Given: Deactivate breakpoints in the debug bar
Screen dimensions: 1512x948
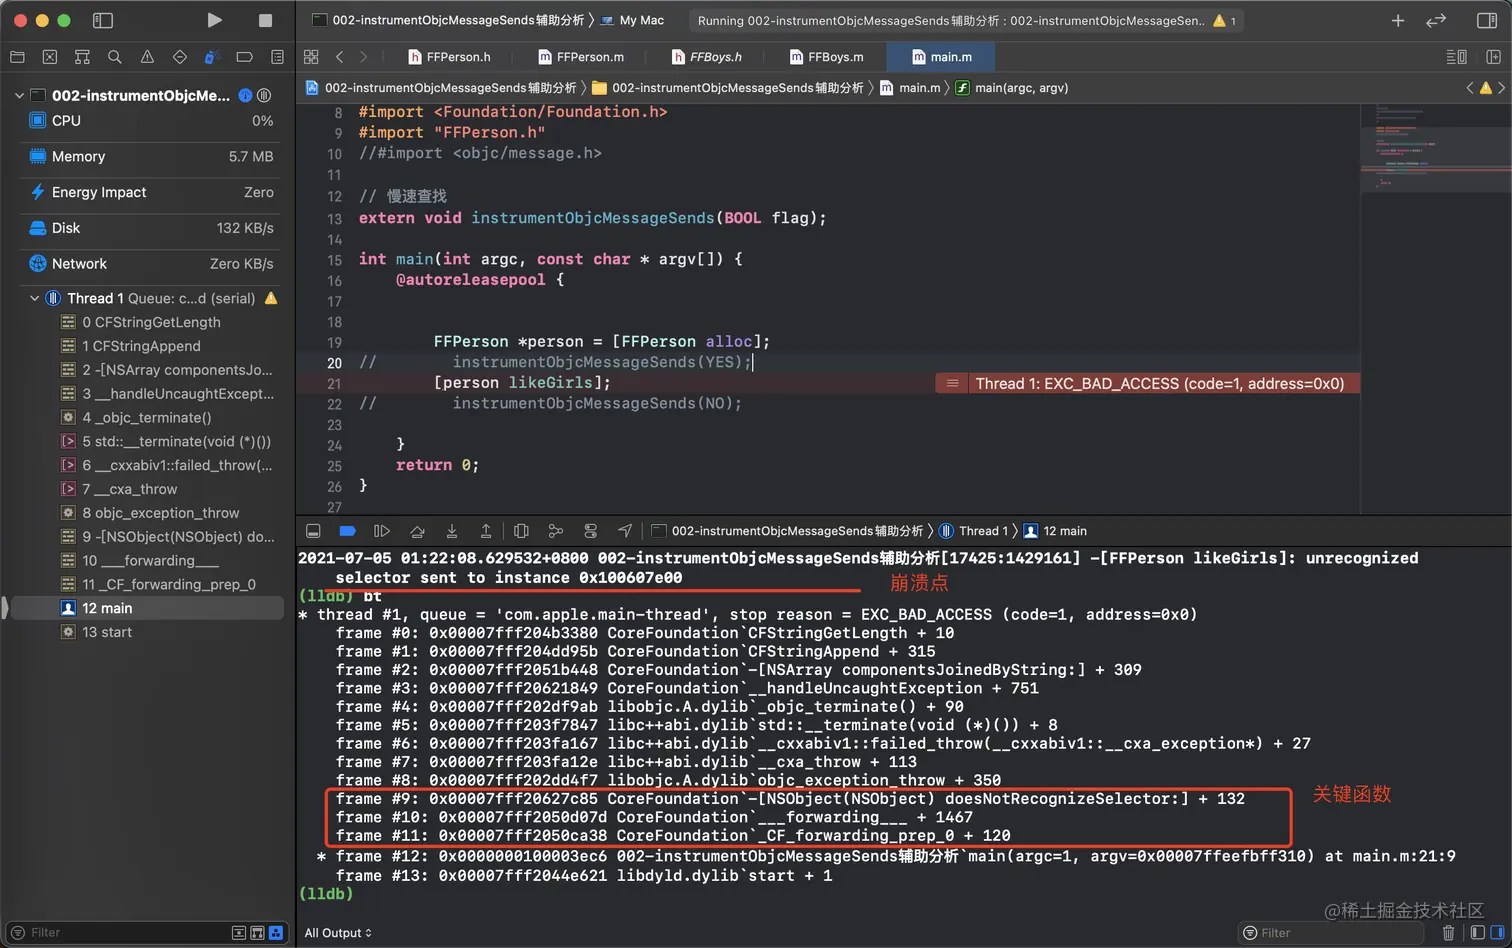Looking at the screenshot, I should (x=348, y=531).
